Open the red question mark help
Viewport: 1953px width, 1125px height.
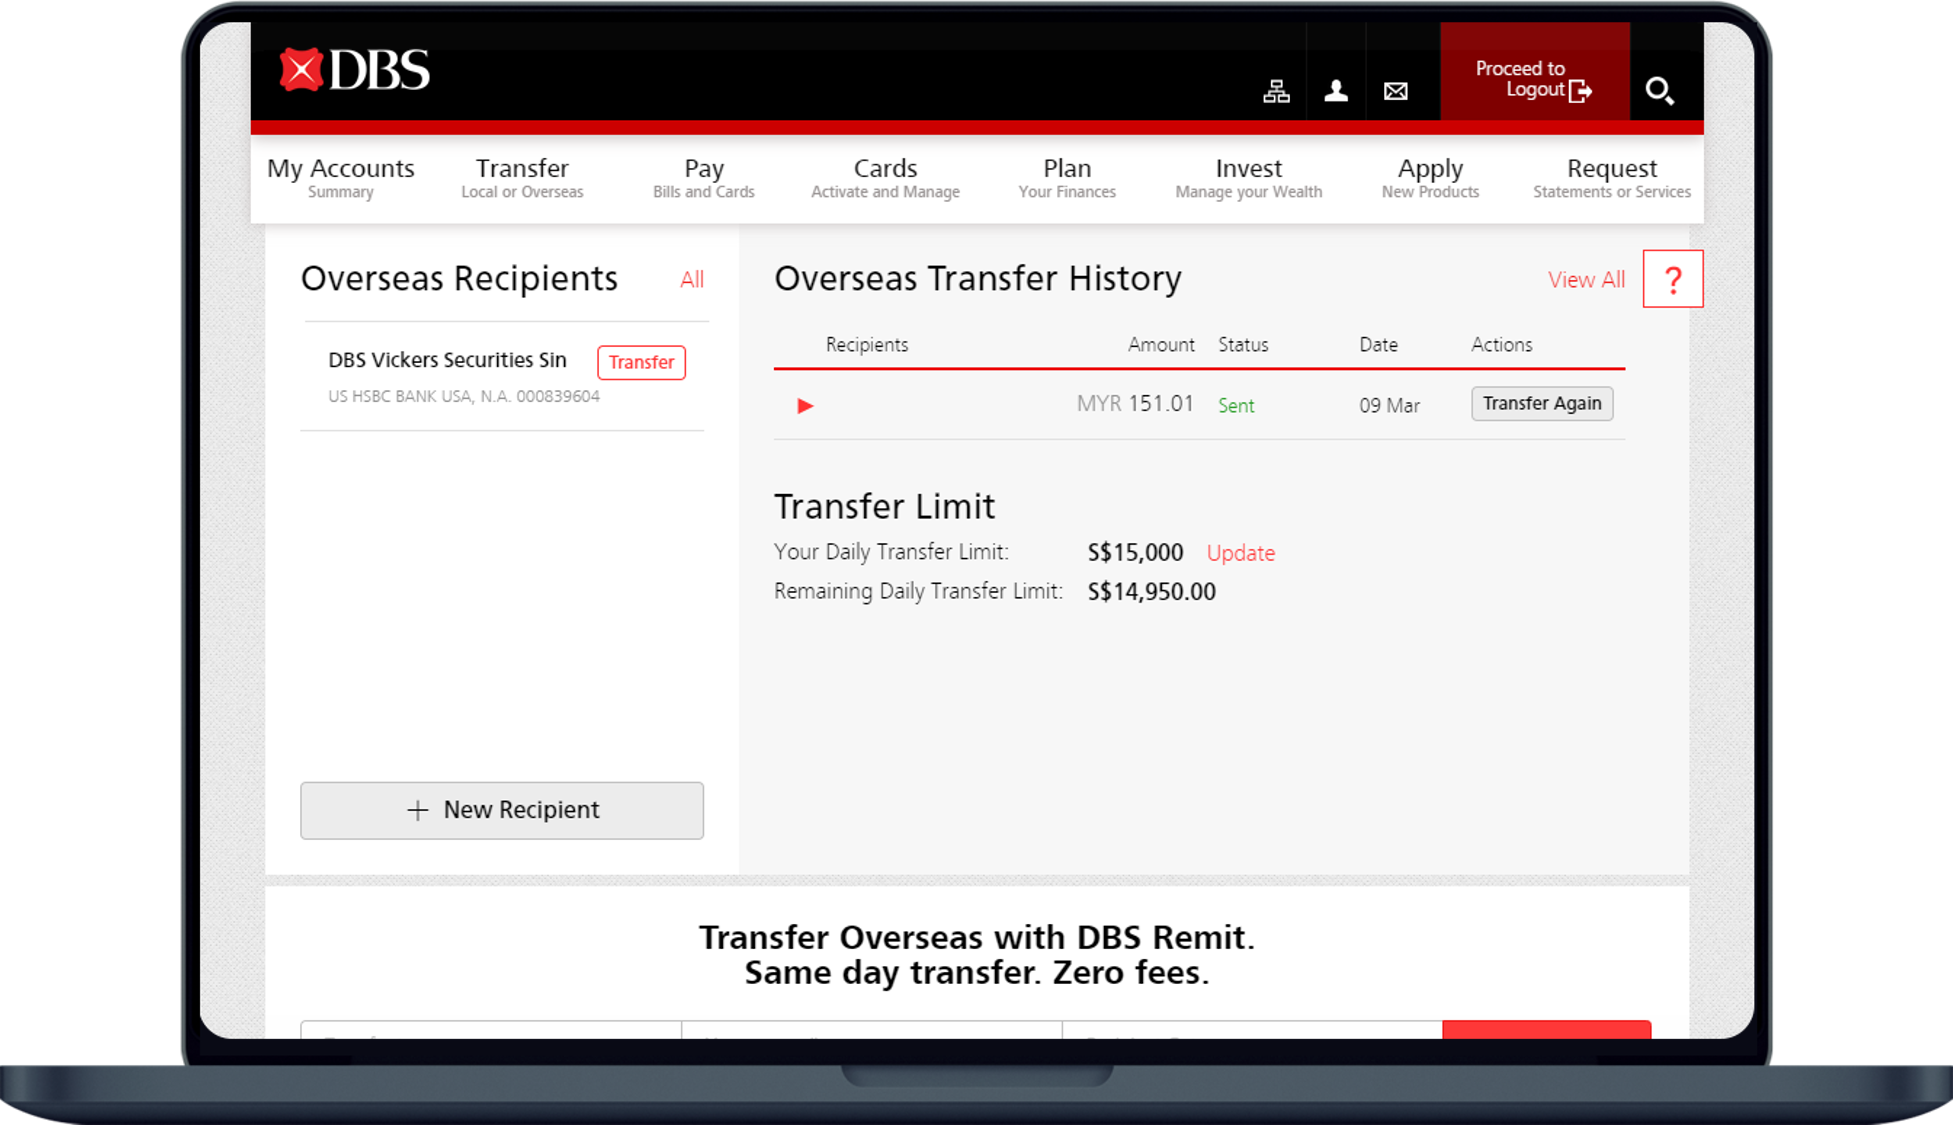pyautogui.click(x=1673, y=280)
